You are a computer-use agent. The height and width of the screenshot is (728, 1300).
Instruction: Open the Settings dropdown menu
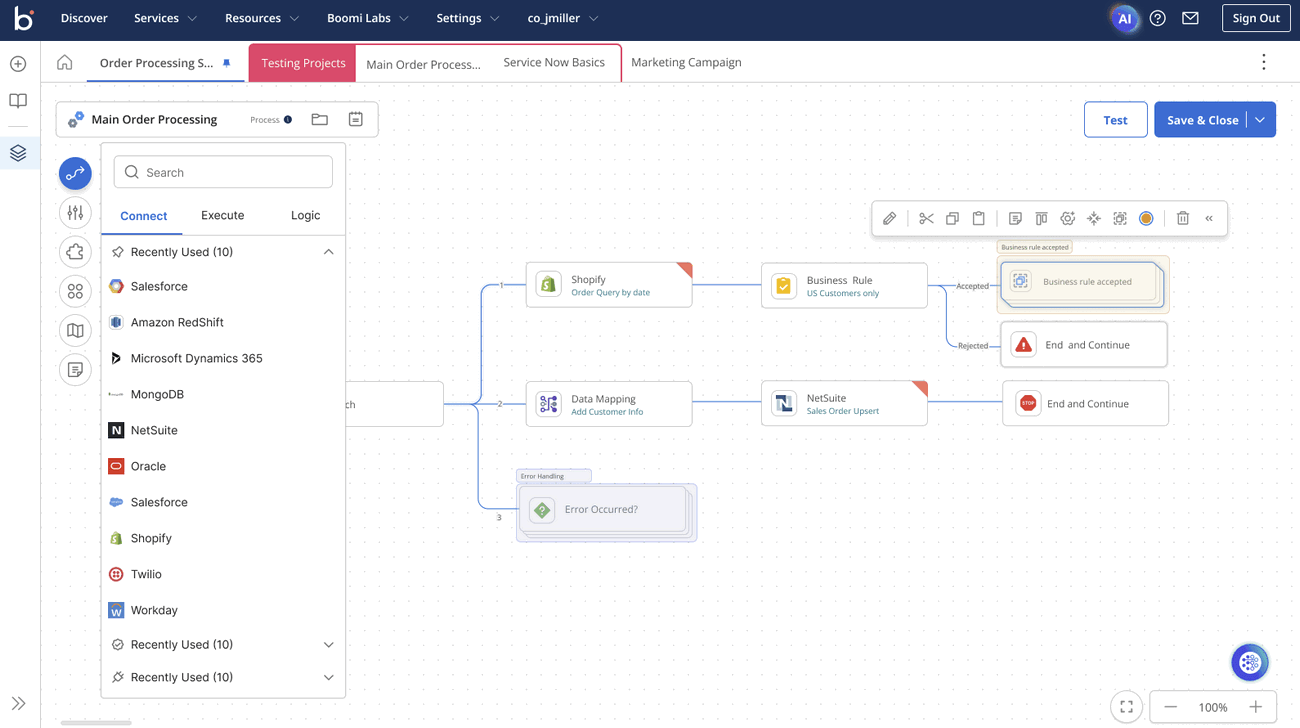467,18
